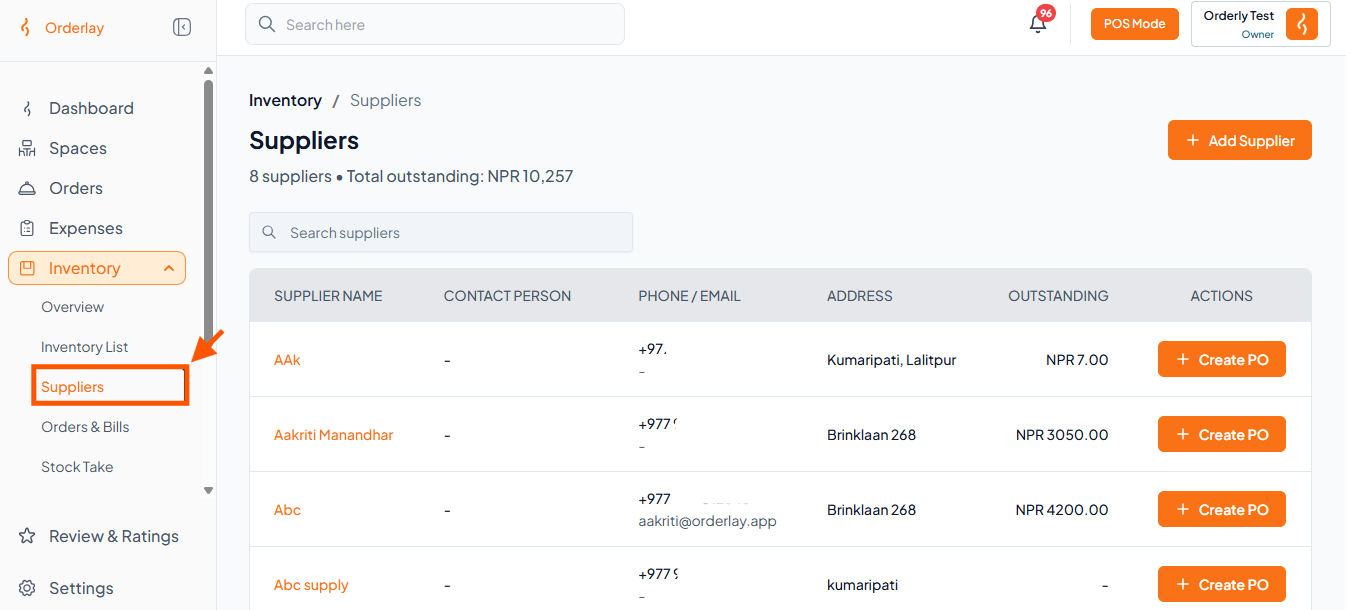The height and width of the screenshot is (610, 1346).
Task: Create PO for Aakriti Manandhar
Action: coord(1221,434)
